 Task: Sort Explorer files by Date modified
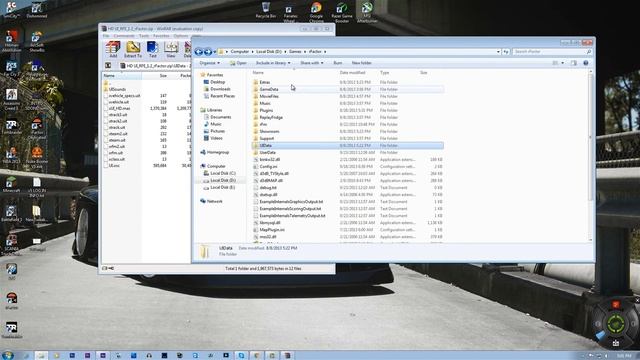352,73
